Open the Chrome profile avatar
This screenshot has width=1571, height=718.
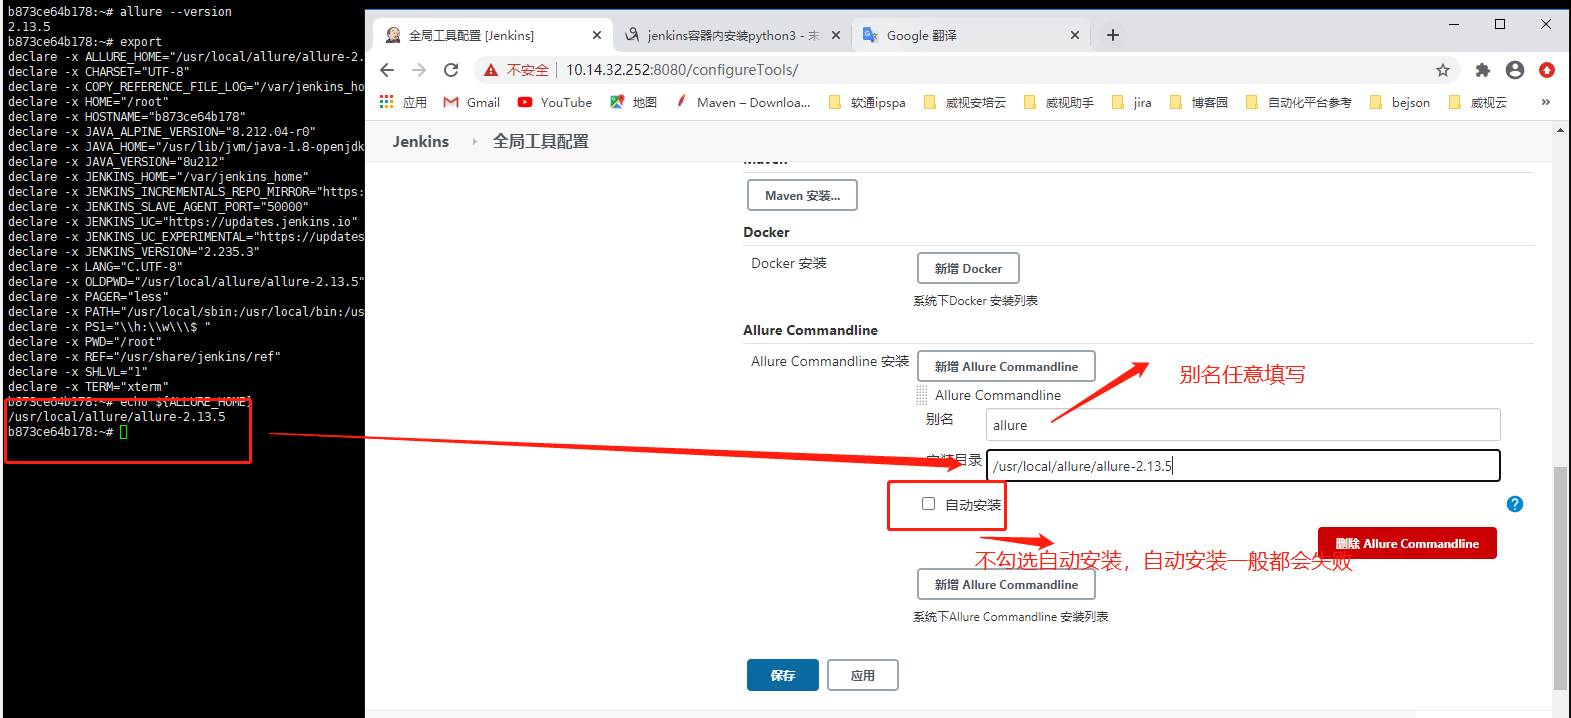coord(1515,70)
